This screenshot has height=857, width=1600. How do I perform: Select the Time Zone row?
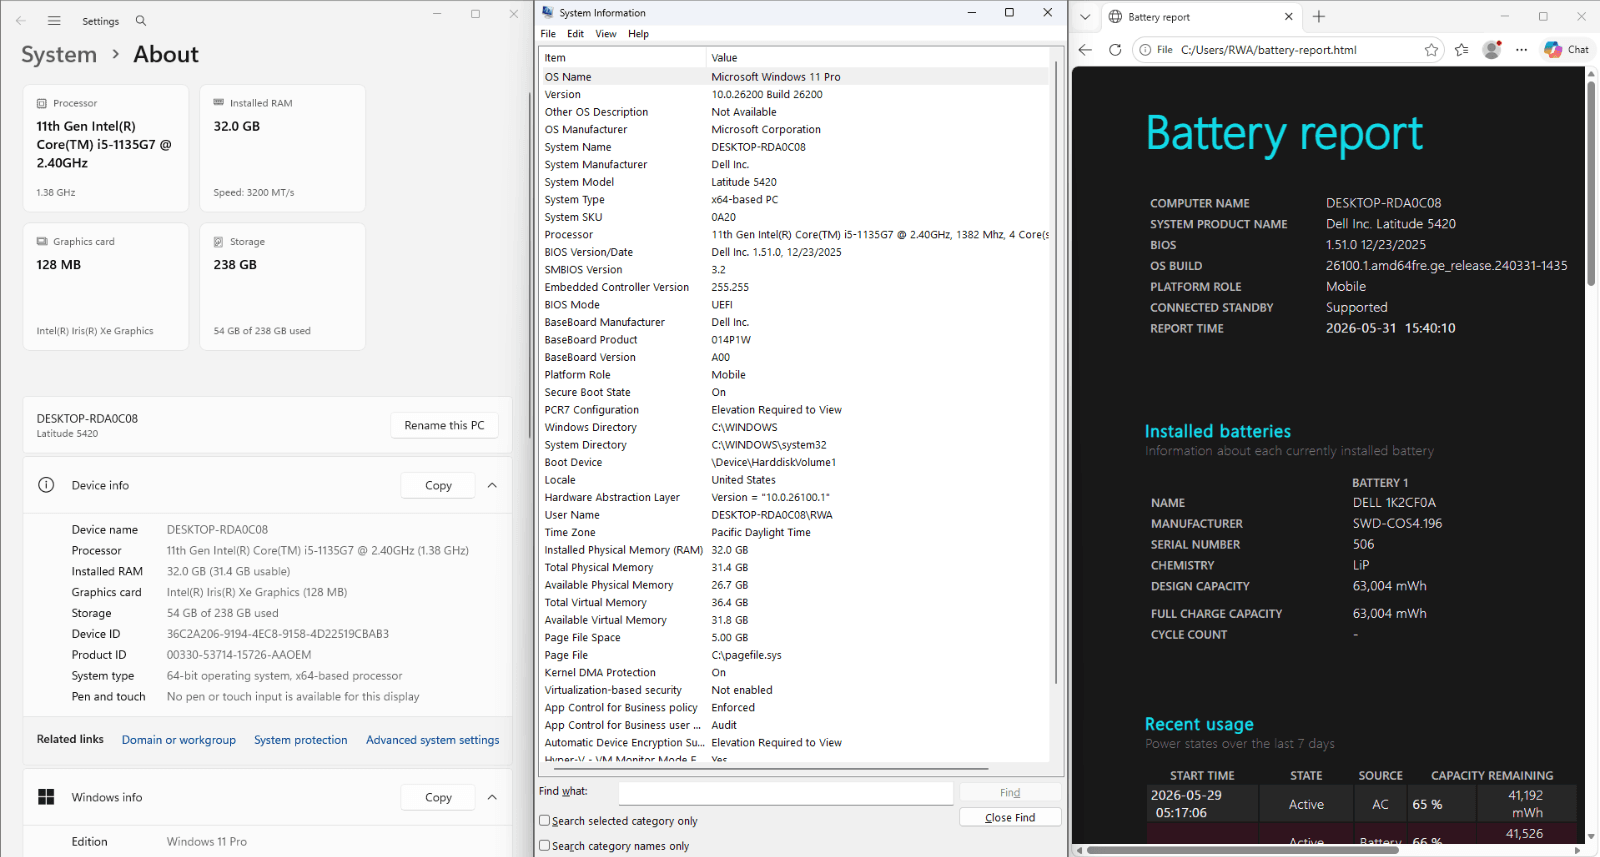pos(794,532)
